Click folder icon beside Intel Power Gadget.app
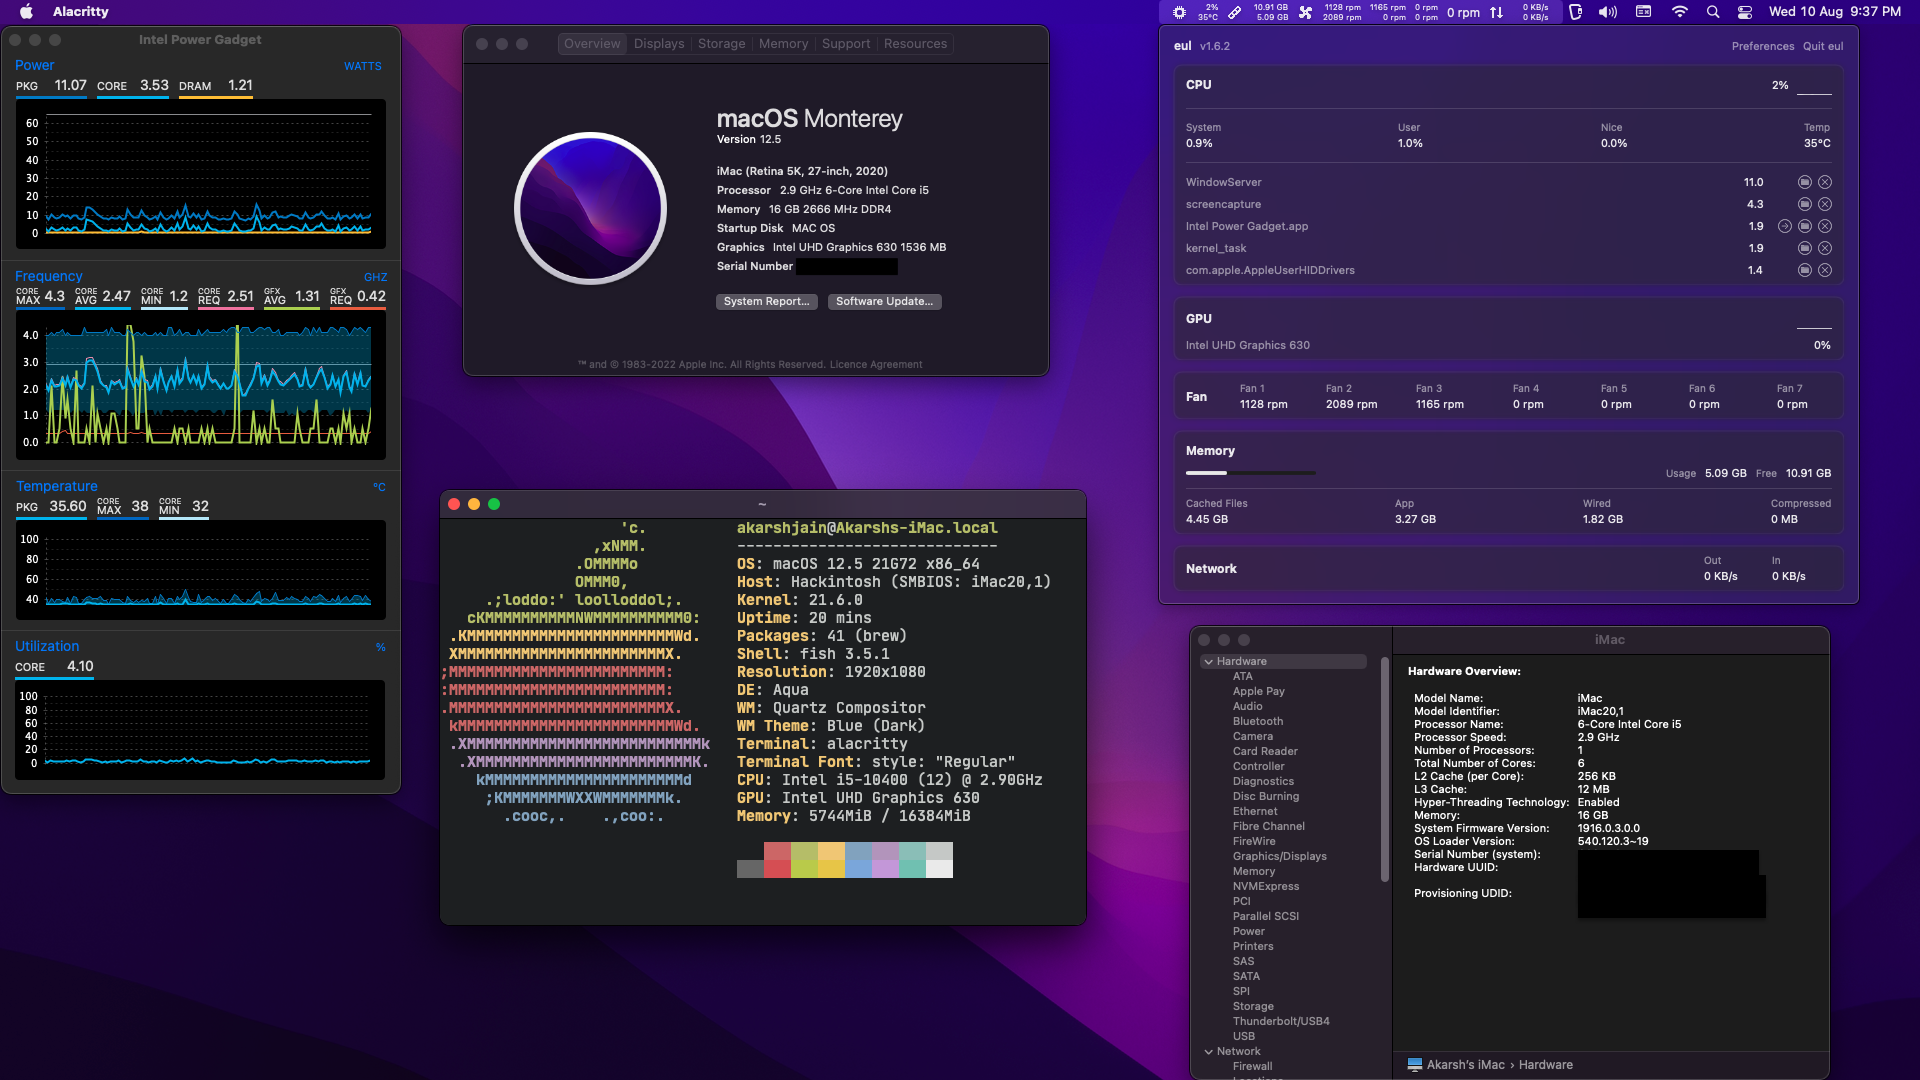The image size is (1920, 1080). [x=1804, y=226]
